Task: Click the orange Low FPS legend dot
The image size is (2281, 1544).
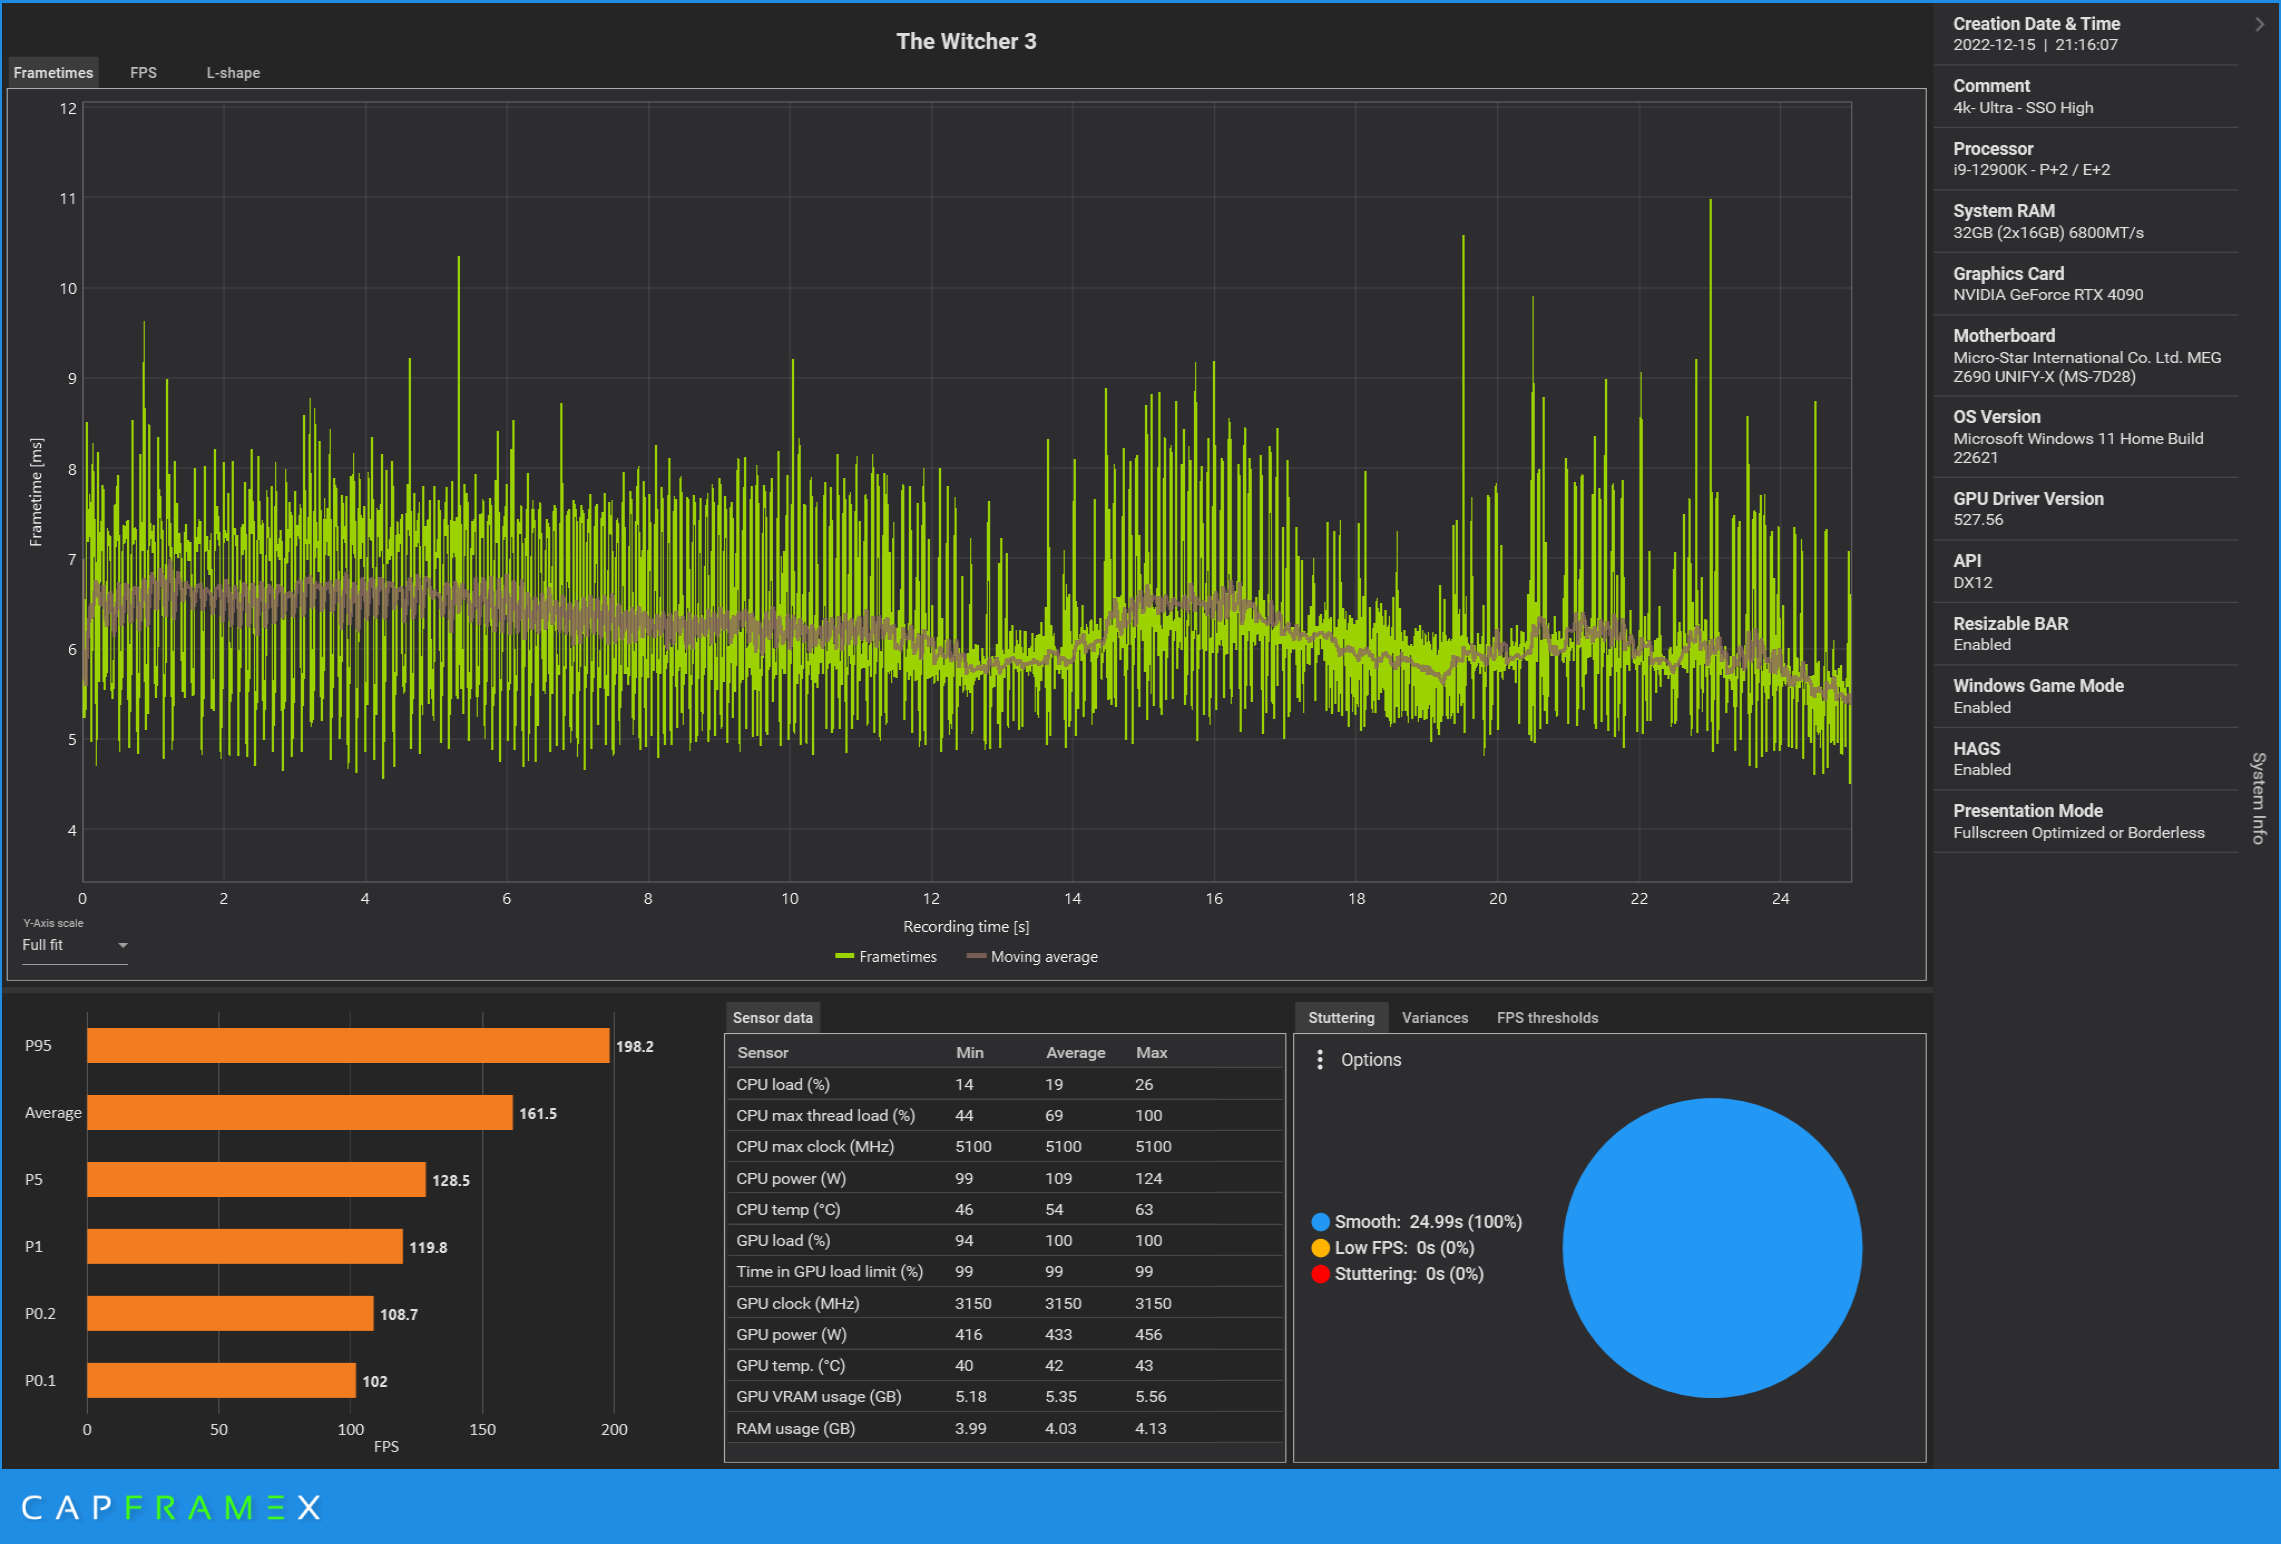Action: [1320, 1248]
